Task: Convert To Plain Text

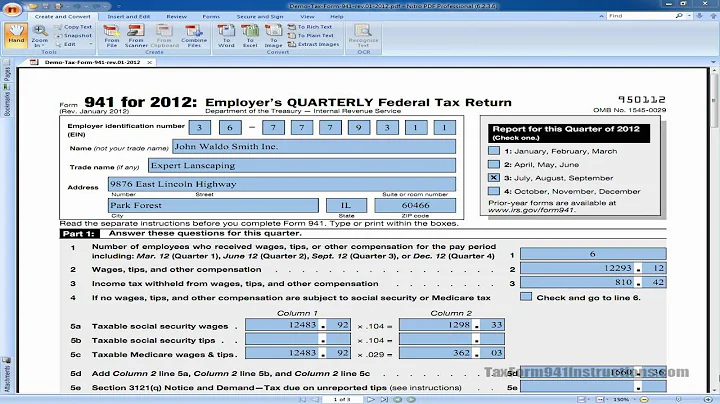Action: [311, 35]
